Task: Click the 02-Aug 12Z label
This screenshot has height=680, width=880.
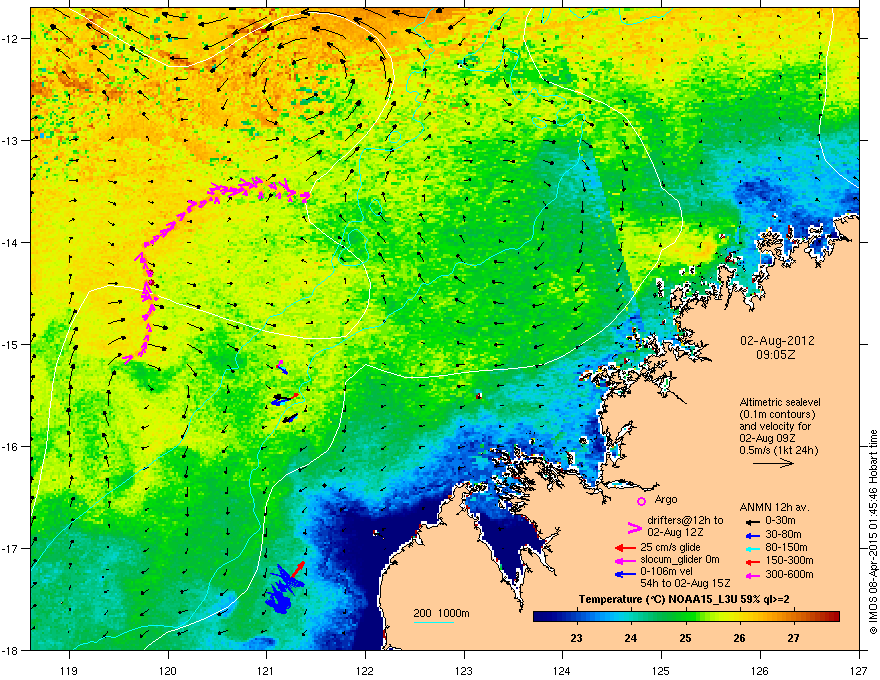Action: [x=675, y=532]
